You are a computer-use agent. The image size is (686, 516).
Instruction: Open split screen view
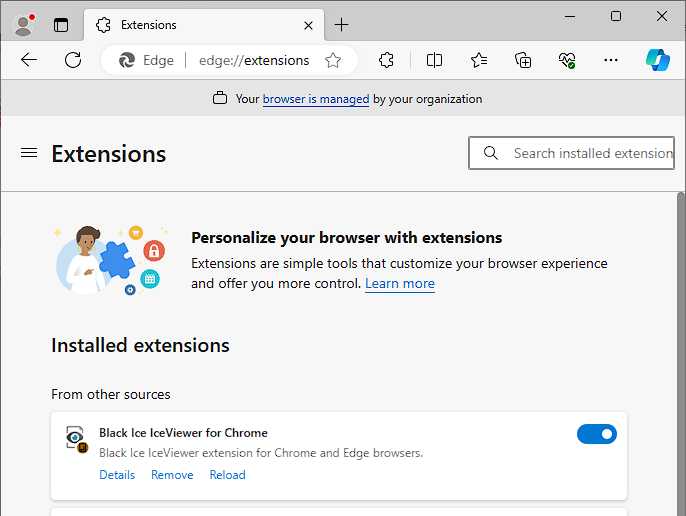[x=434, y=60]
